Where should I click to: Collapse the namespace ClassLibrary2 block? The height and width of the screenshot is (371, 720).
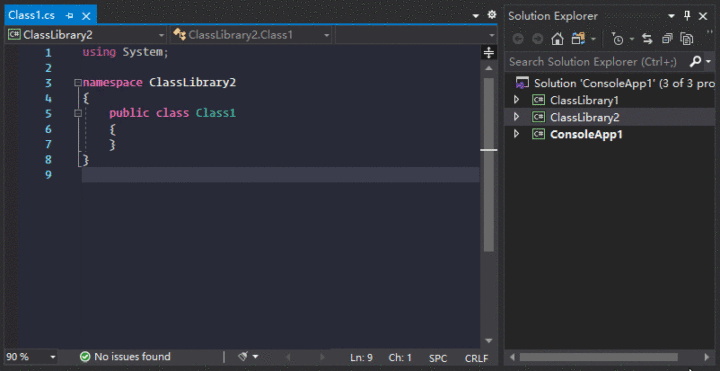click(x=78, y=83)
